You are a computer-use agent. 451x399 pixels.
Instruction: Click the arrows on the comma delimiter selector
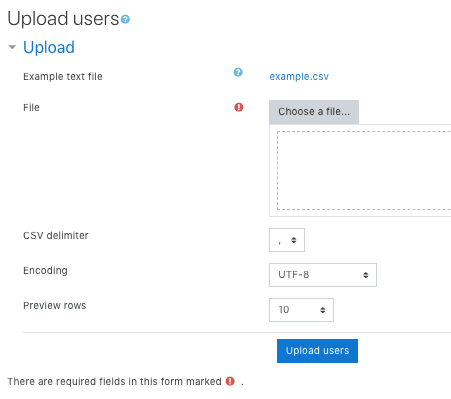(294, 240)
